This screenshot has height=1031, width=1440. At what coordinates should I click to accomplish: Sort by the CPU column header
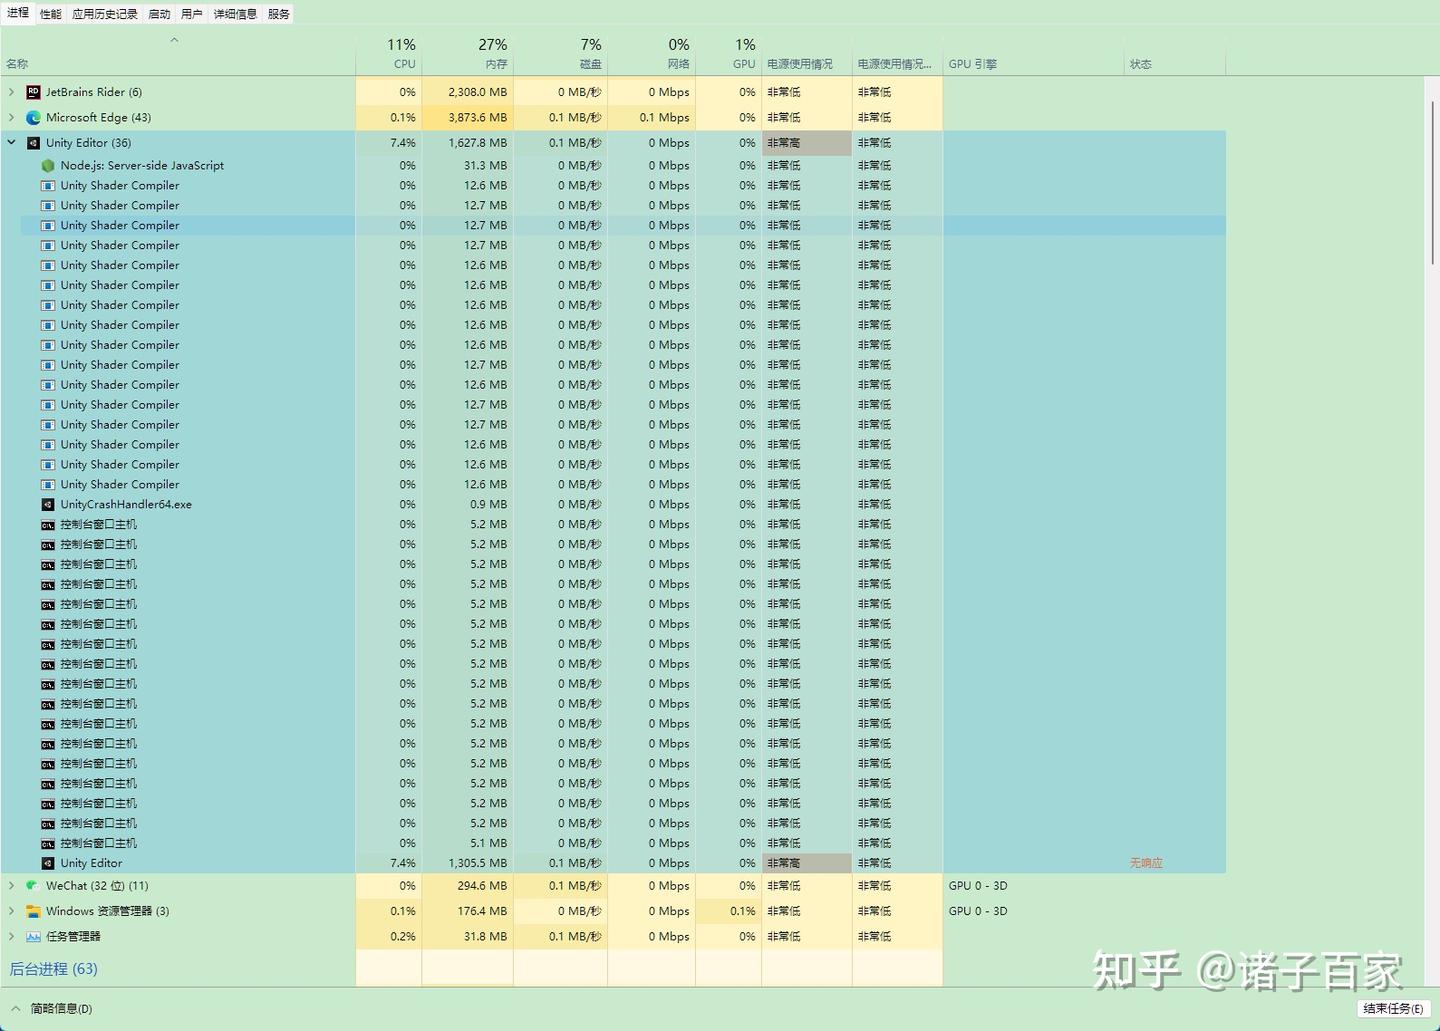tap(388, 54)
